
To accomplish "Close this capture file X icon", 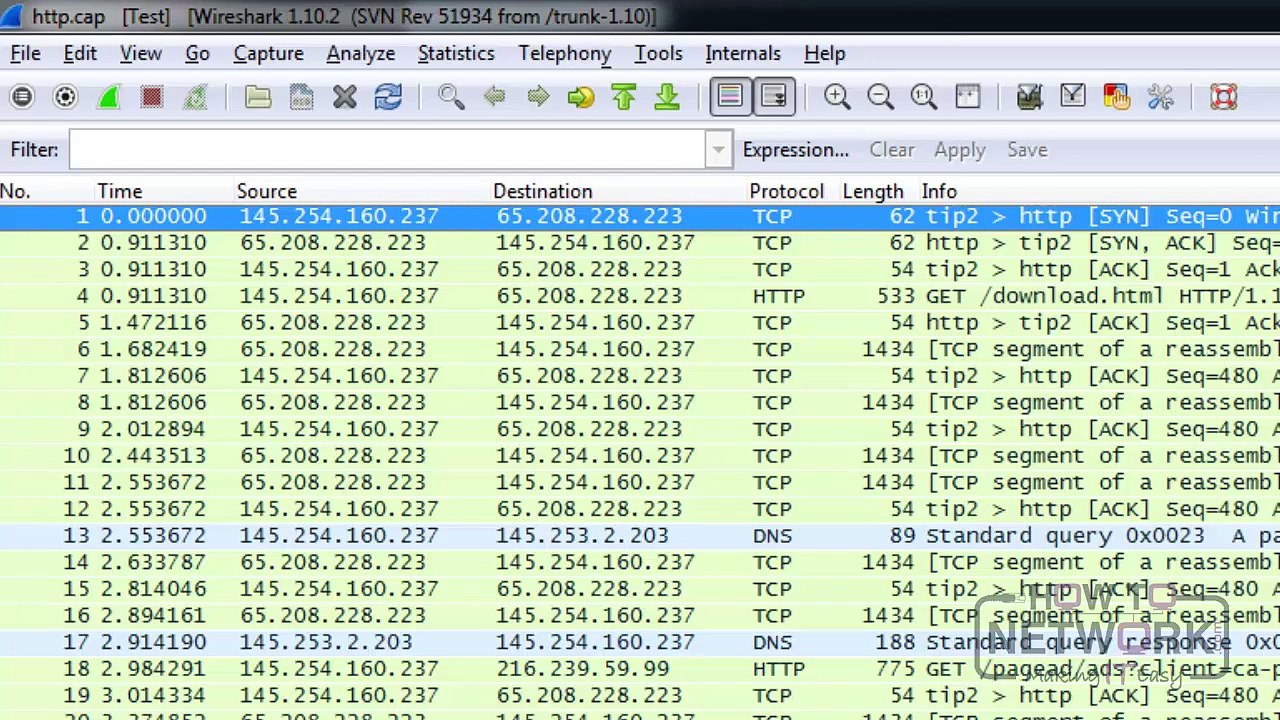I will pyautogui.click(x=345, y=97).
